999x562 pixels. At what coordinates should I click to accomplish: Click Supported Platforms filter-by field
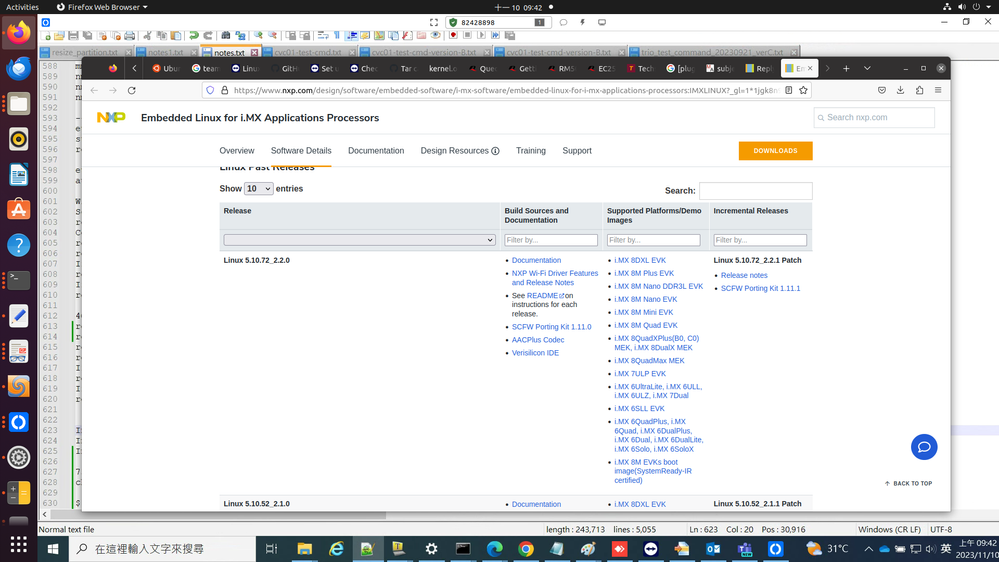(x=654, y=240)
